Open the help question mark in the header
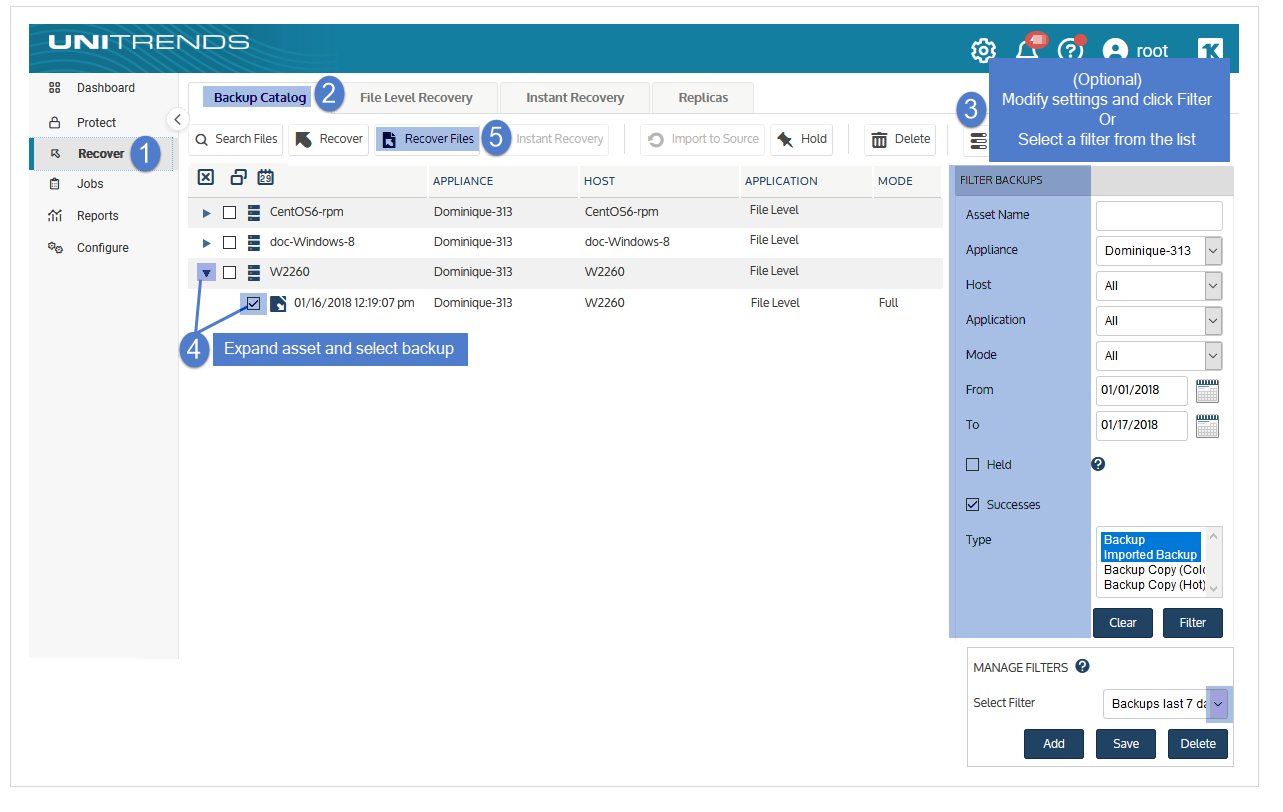 (x=1070, y=50)
